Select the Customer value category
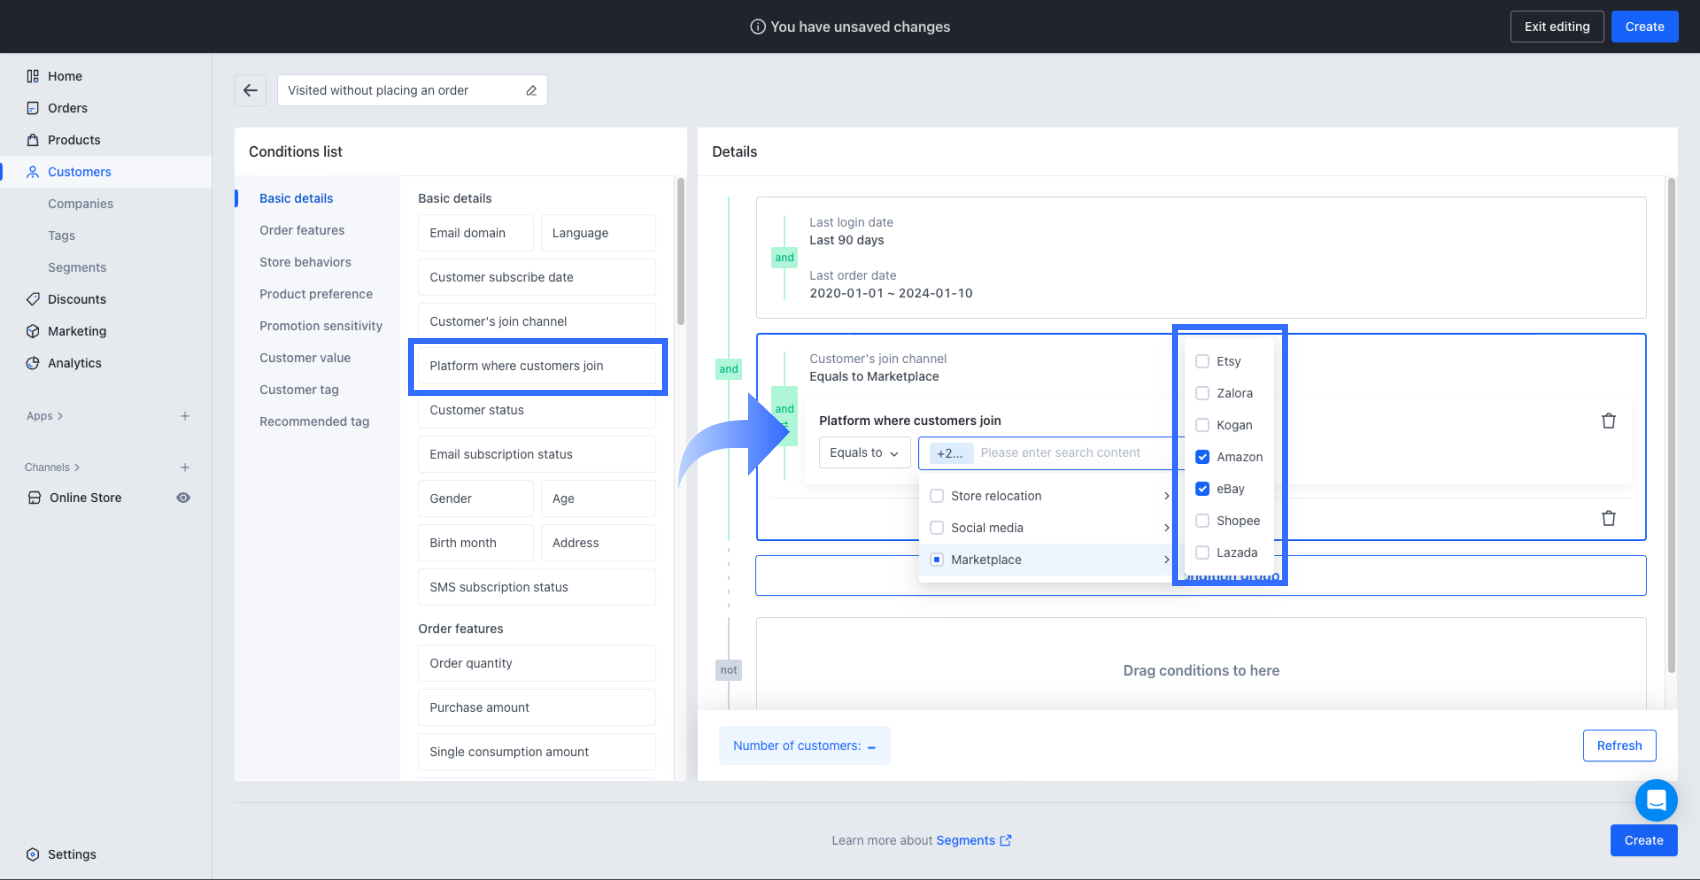The height and width of the screenshot is (880, 1700). coord(305,358)
